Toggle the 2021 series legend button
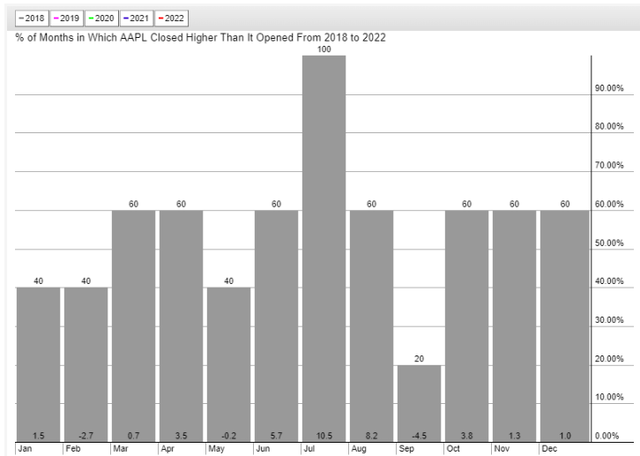640x456 pixels. click(x=136, y=18)
